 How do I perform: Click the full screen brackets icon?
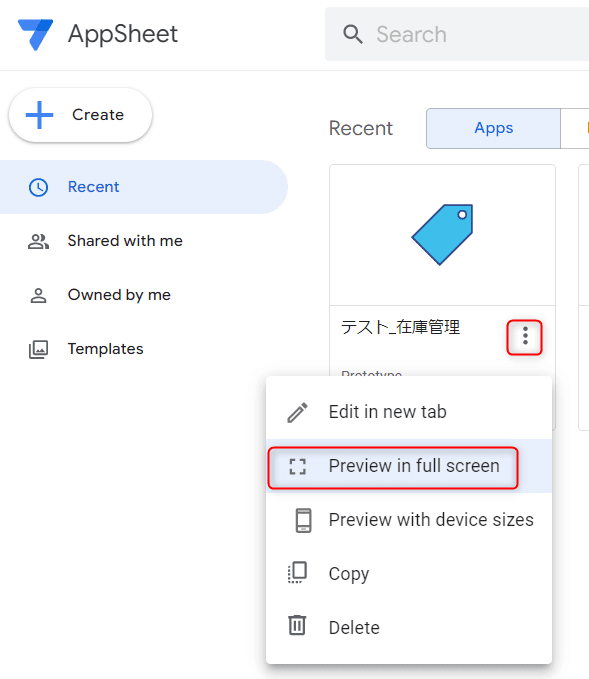[298, 466]
